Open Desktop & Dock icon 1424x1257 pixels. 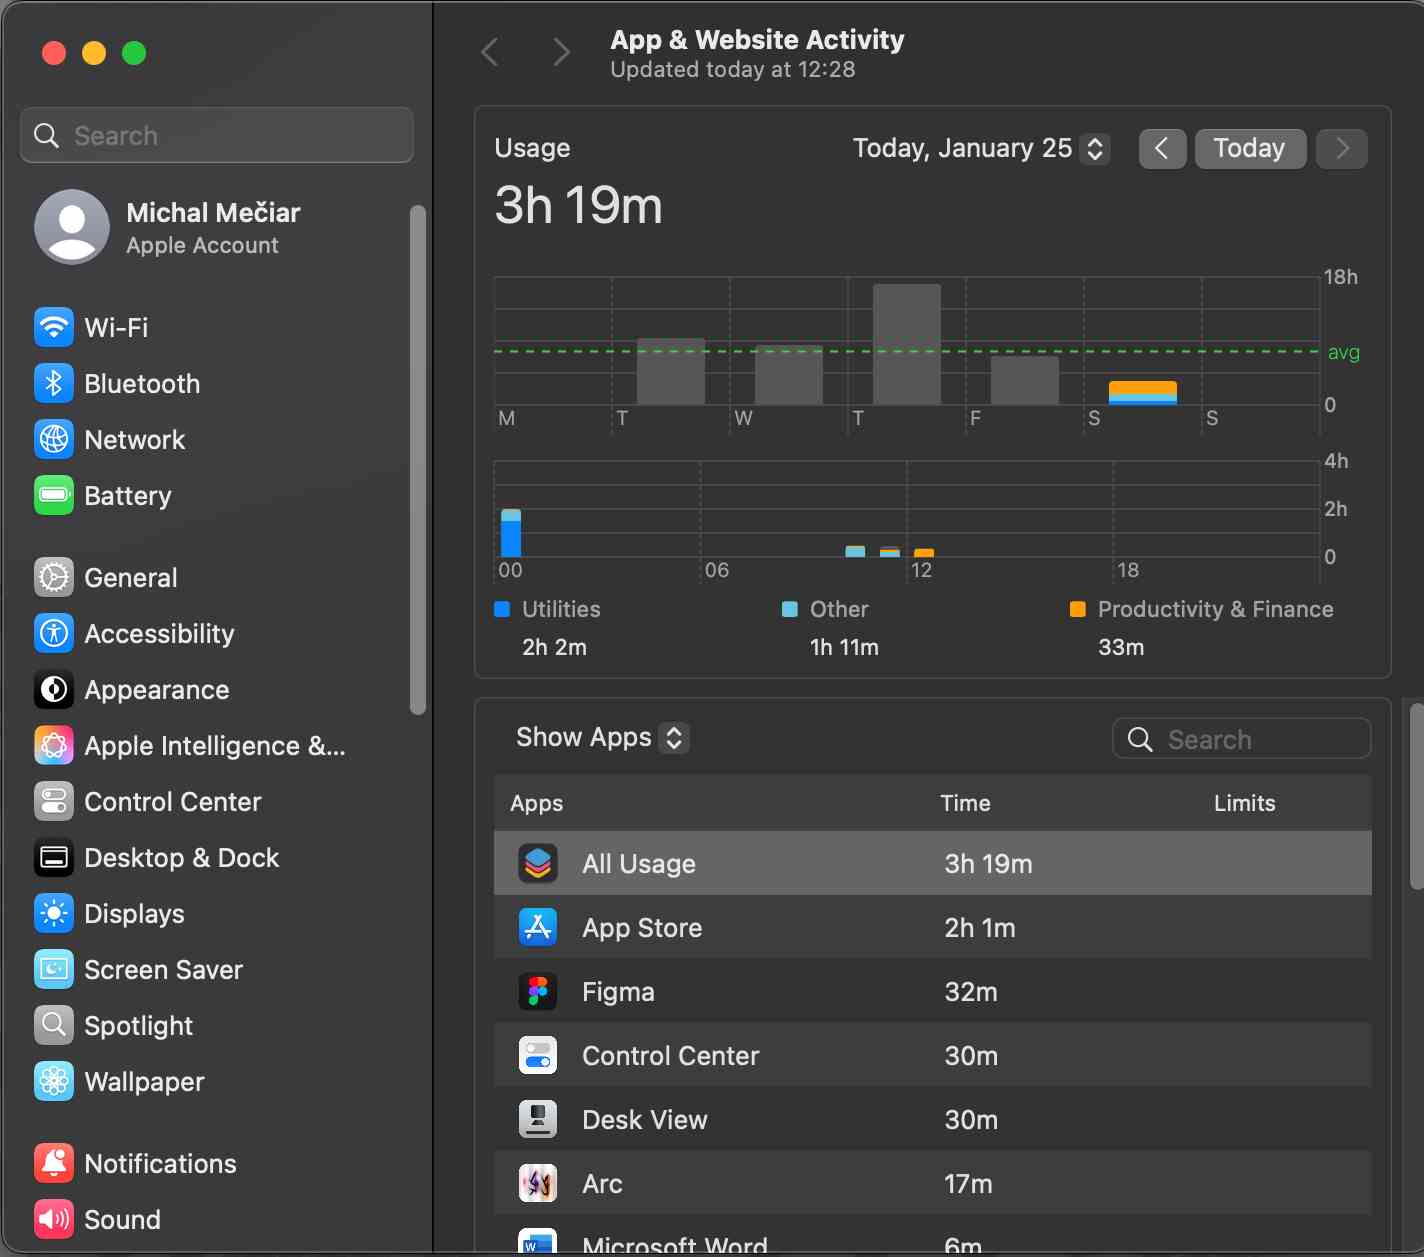[x=54, y=857]
